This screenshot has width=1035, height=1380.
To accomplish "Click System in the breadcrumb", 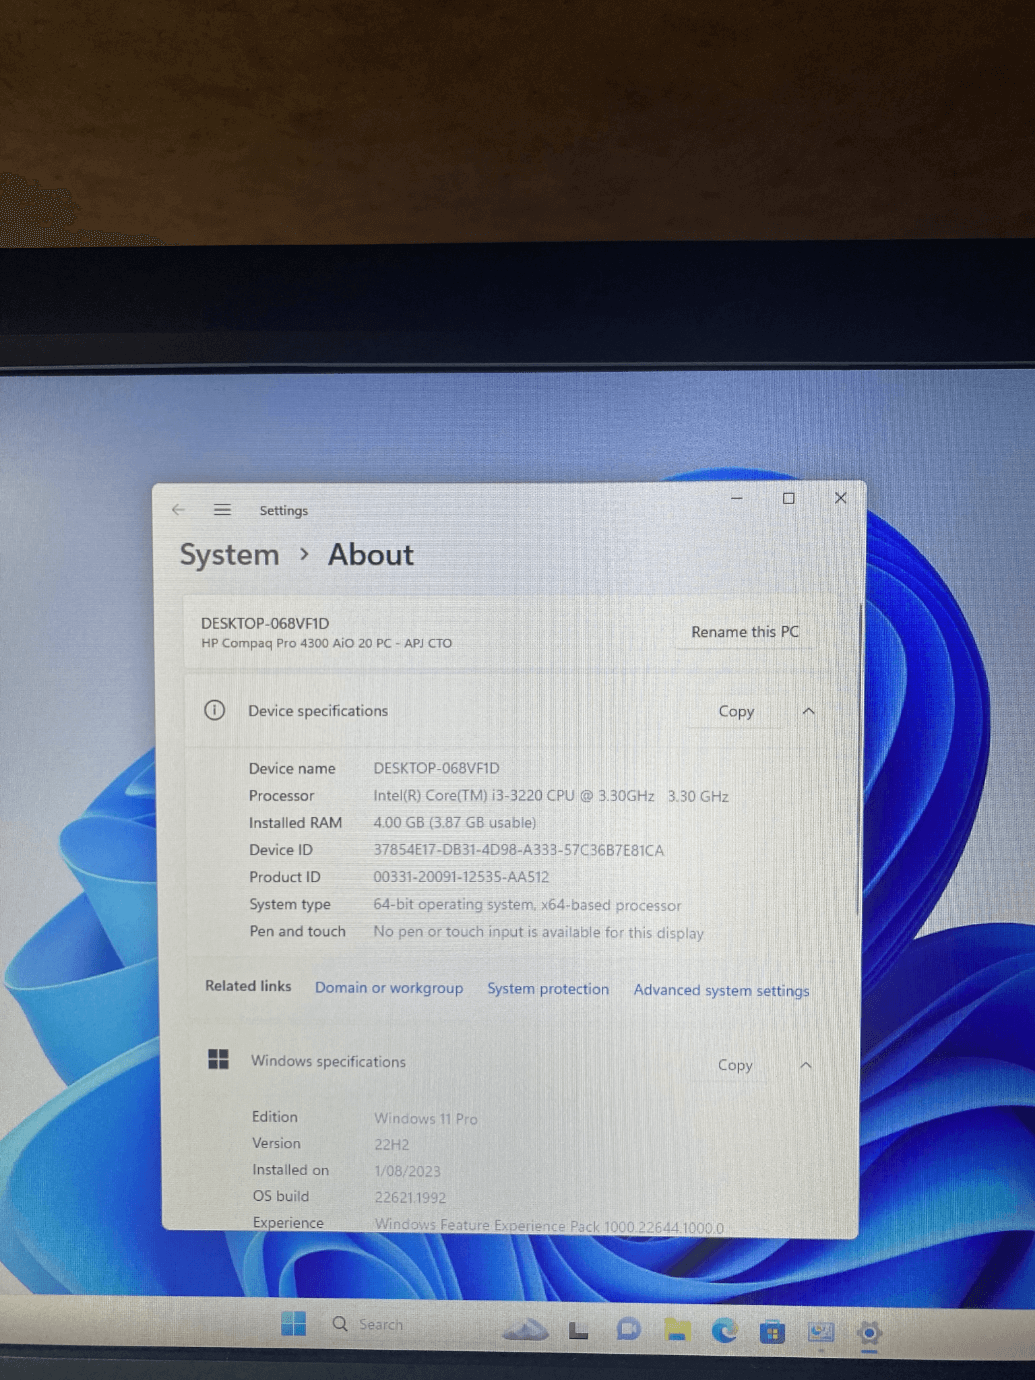I will 229,555.
